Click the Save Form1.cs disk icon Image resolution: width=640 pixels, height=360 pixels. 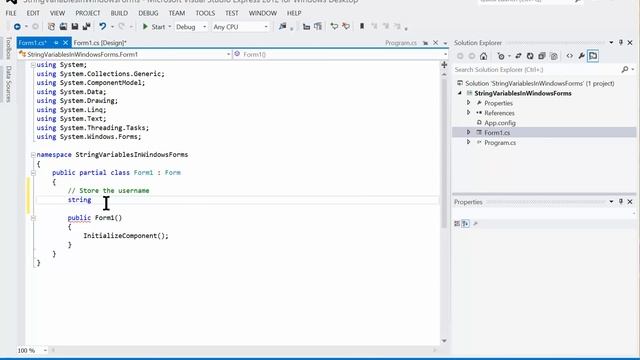[x=75, y=27]
